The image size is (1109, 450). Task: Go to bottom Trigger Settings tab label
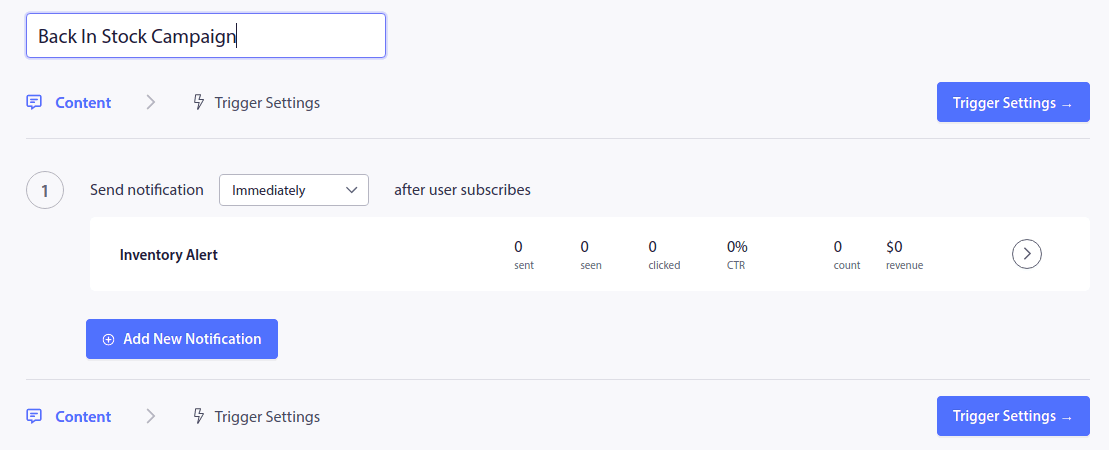click(x=267, y=416)
